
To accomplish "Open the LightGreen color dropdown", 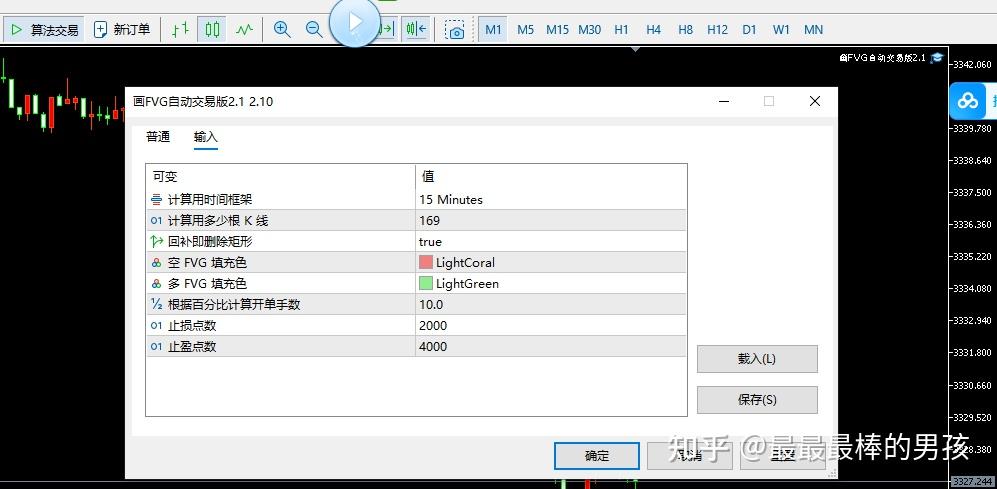I will [x=551, y=284].
